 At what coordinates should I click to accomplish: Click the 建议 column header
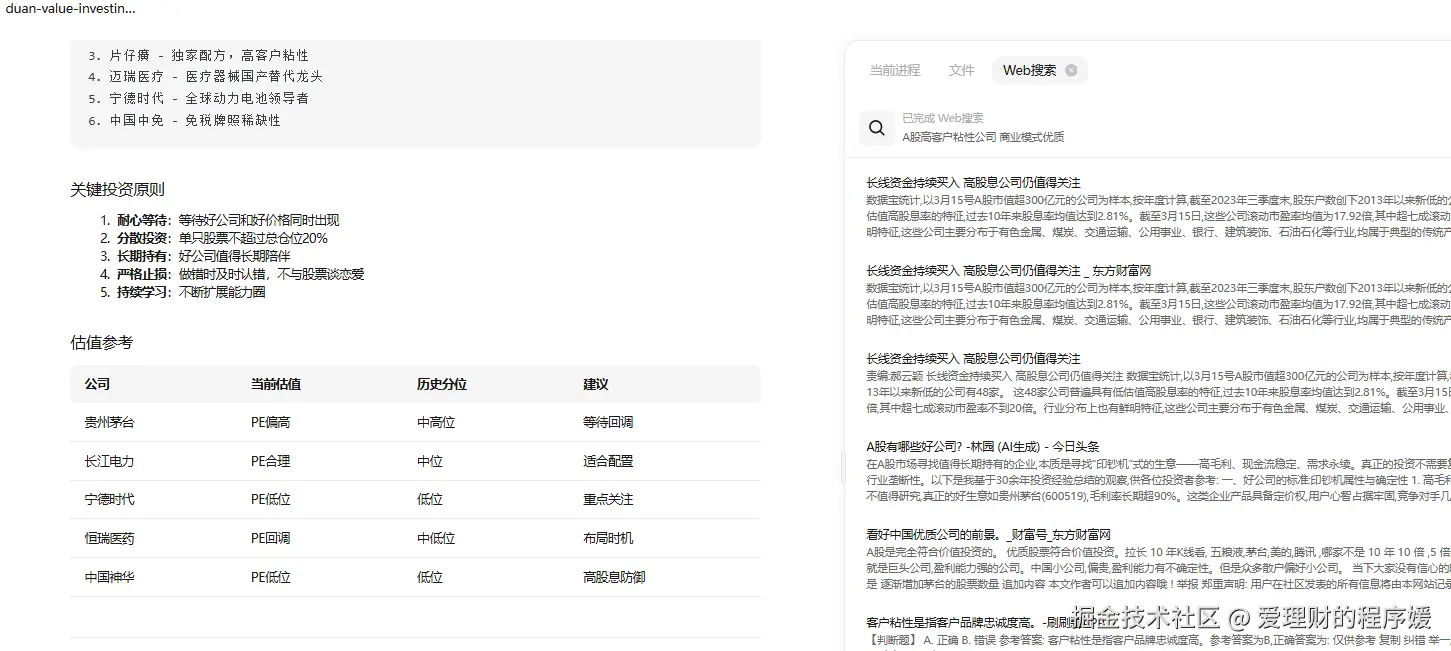[x=594, y=383]
